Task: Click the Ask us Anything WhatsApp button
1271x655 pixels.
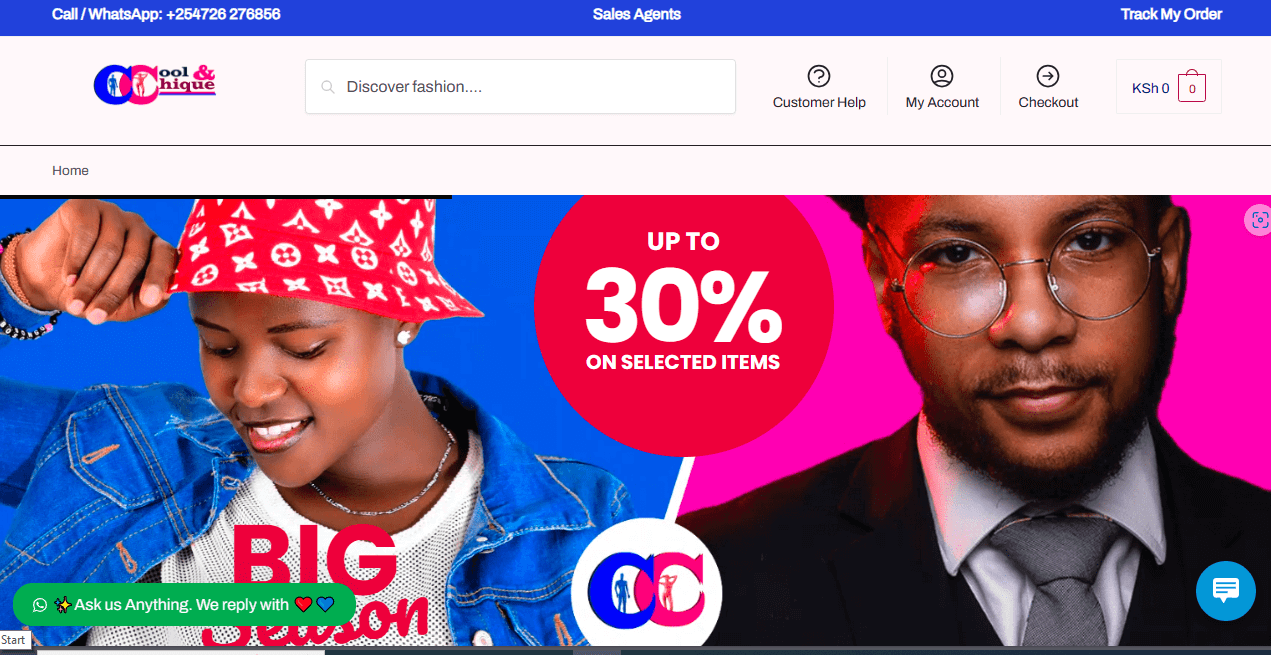Action: click(184, 605)
